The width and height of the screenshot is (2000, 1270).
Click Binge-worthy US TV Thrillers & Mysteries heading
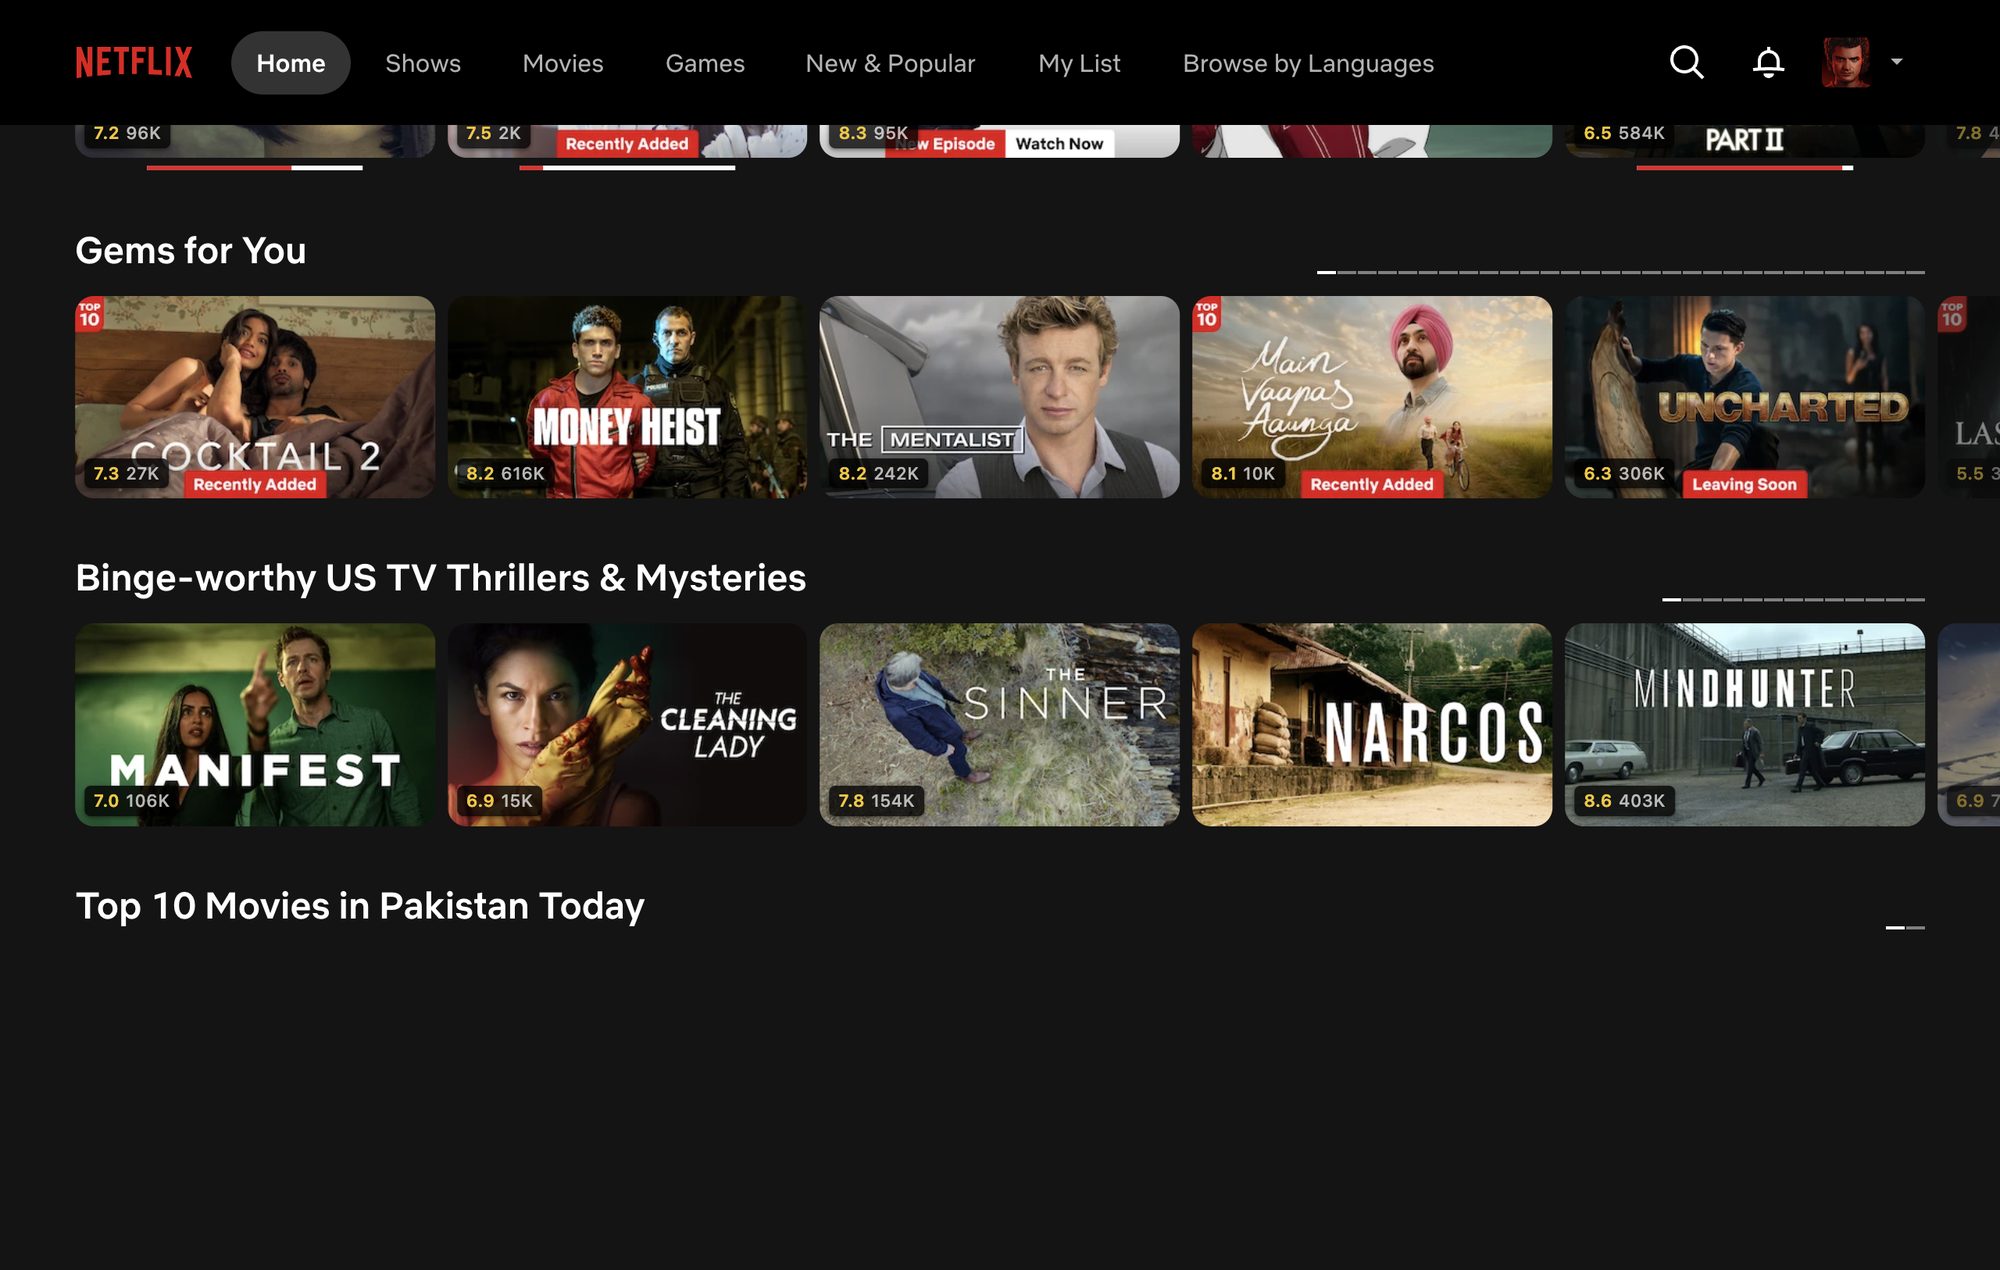click(441, 578)
